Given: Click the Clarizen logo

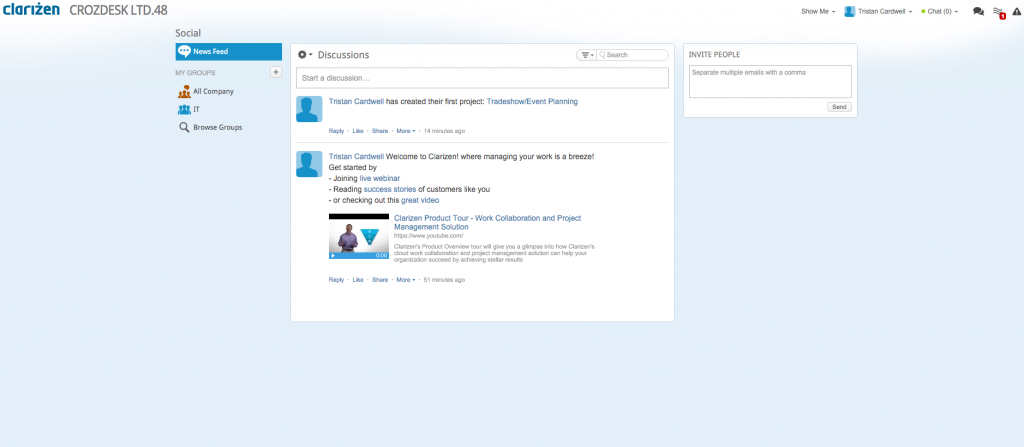Looking at the screenshot, I should tap(31, 9).
